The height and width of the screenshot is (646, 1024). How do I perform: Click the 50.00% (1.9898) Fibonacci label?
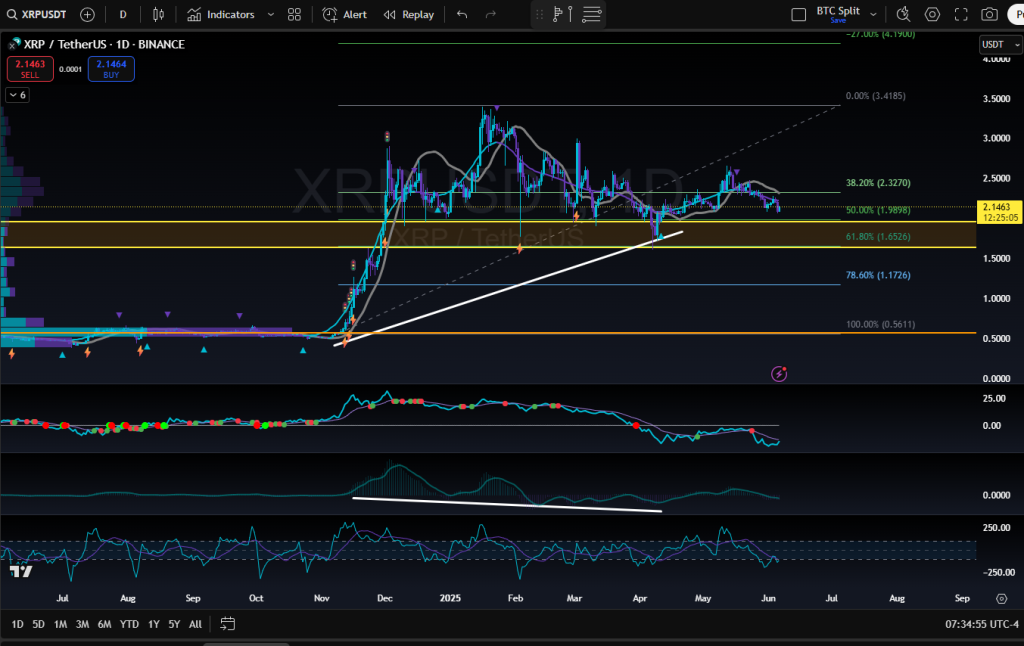pyautogui.click(x=878, y=210)
